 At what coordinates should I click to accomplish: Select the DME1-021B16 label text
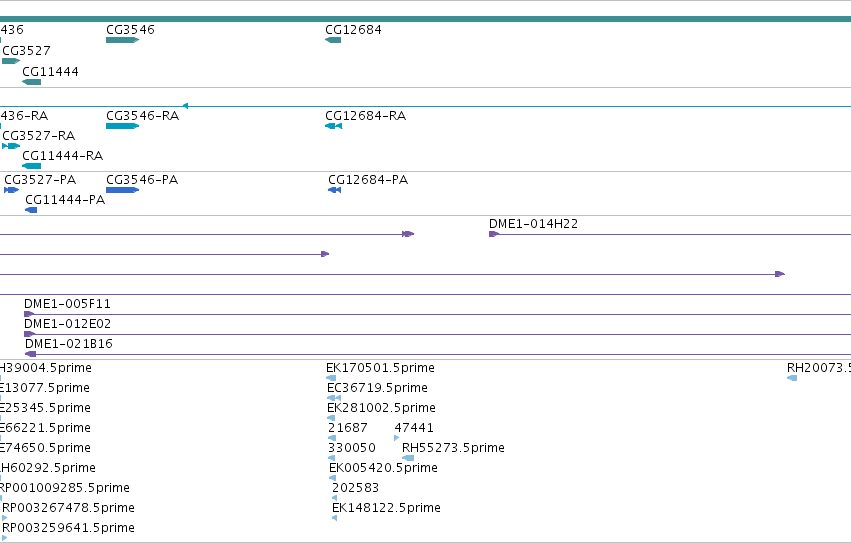click(69, 344)
